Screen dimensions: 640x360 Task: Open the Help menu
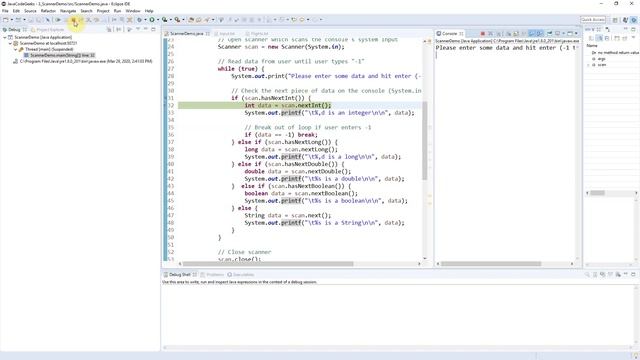[x=149, y=11]
